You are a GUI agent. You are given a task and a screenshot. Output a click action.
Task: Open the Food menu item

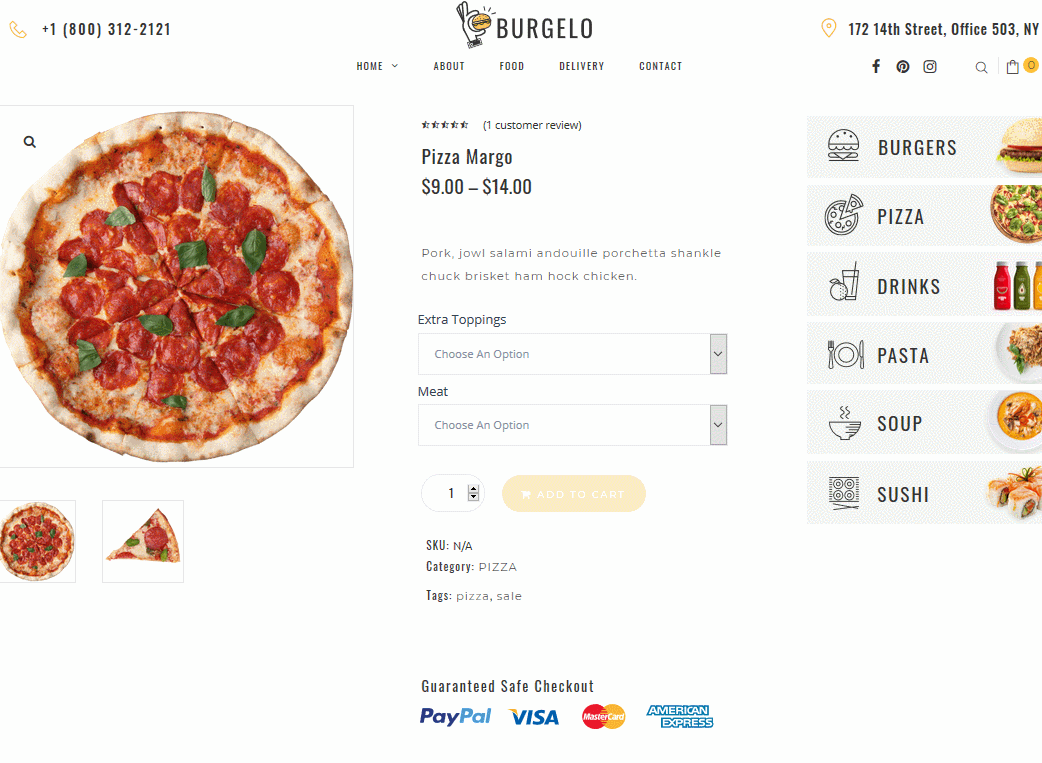click(512, 66)
